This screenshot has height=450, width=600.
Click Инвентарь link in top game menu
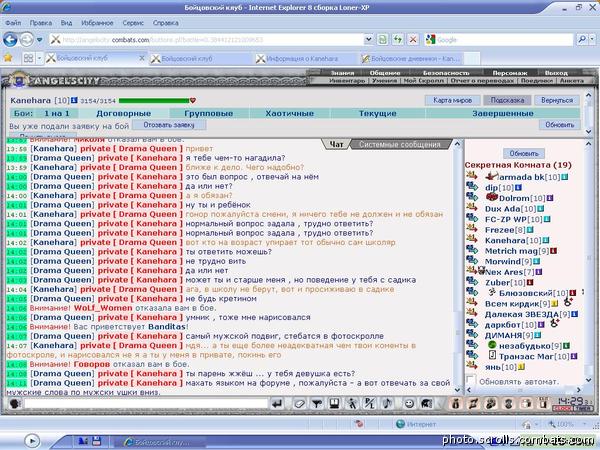(x=347, y=80)
